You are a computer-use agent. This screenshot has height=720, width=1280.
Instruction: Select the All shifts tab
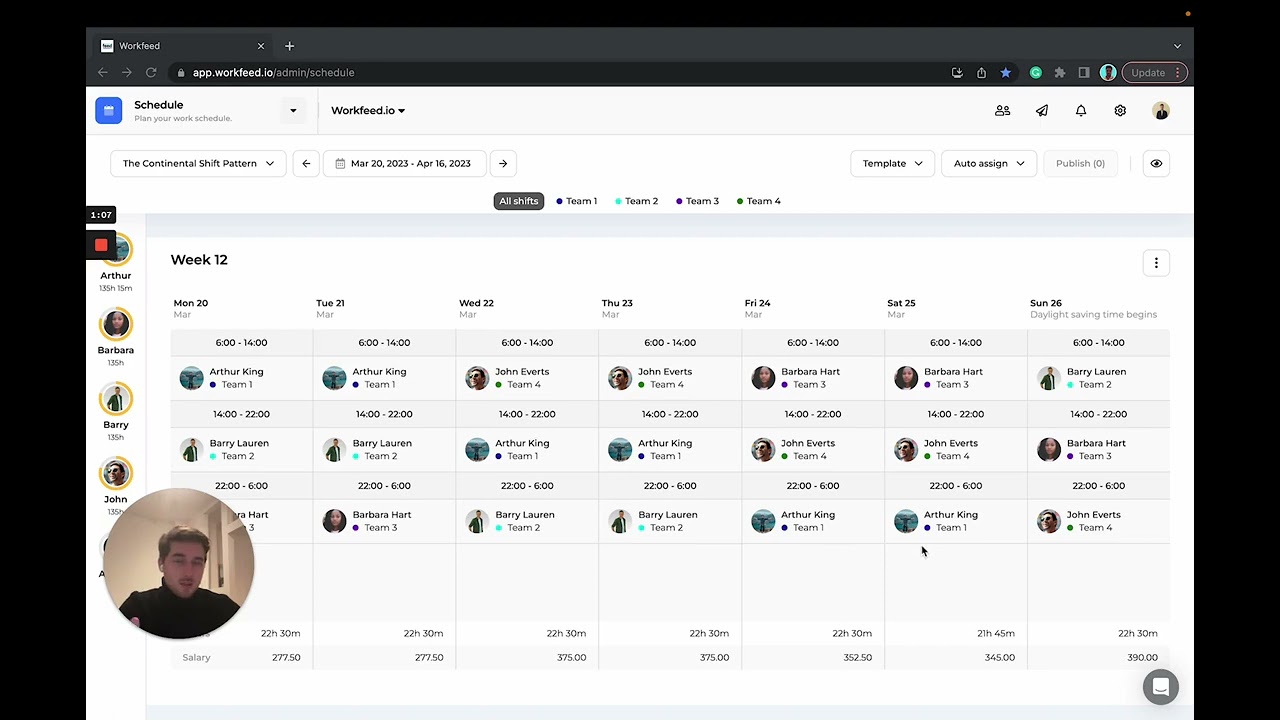(x=519, y=201)
